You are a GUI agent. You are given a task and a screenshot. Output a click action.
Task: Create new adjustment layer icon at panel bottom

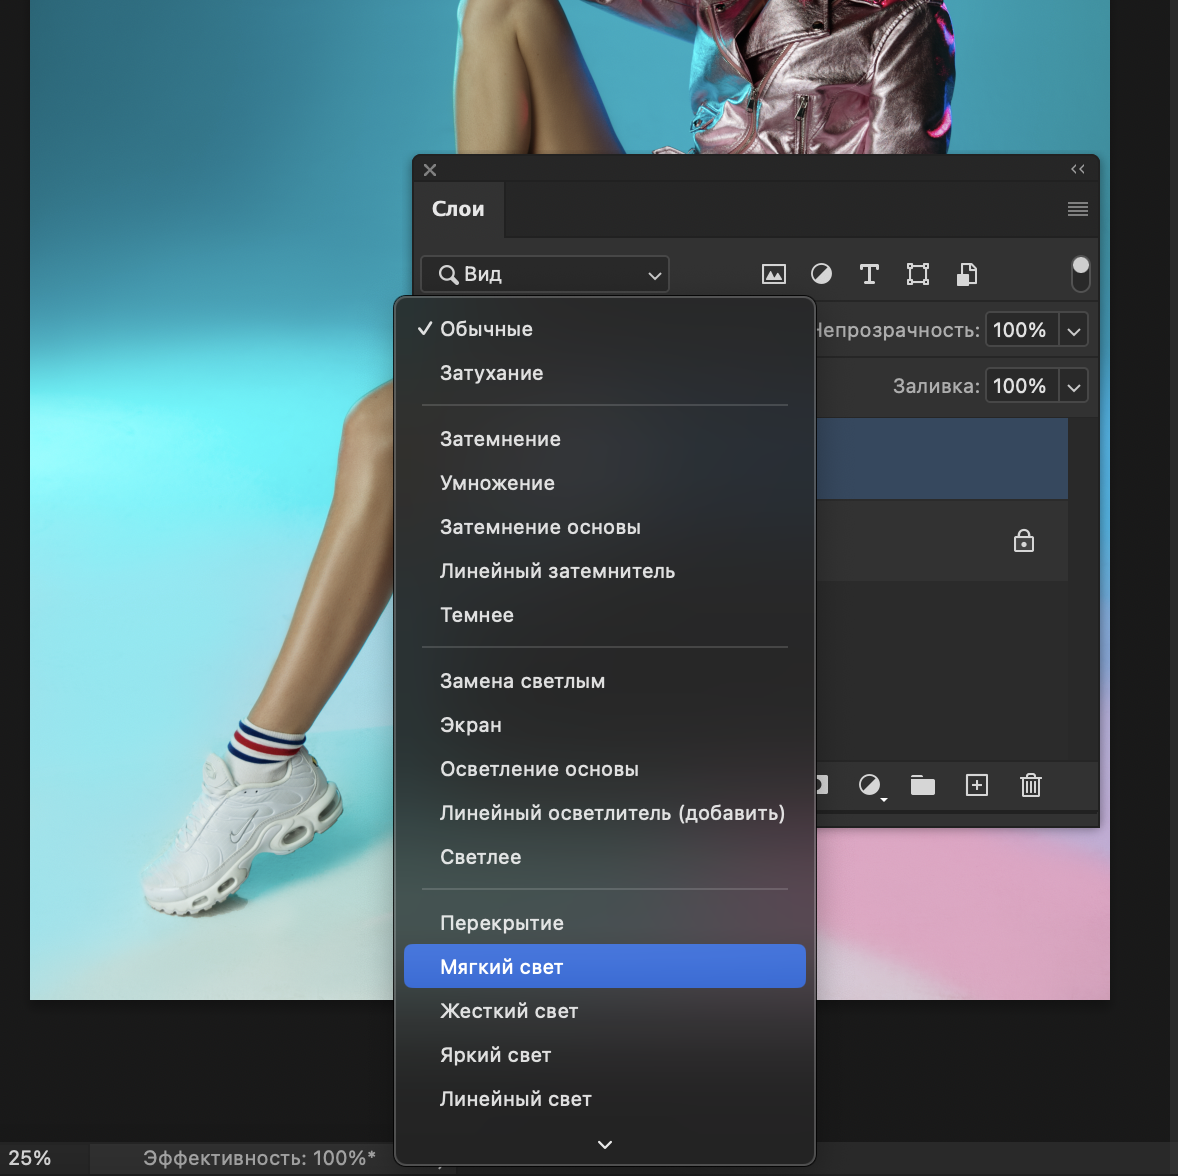(871, 786)
